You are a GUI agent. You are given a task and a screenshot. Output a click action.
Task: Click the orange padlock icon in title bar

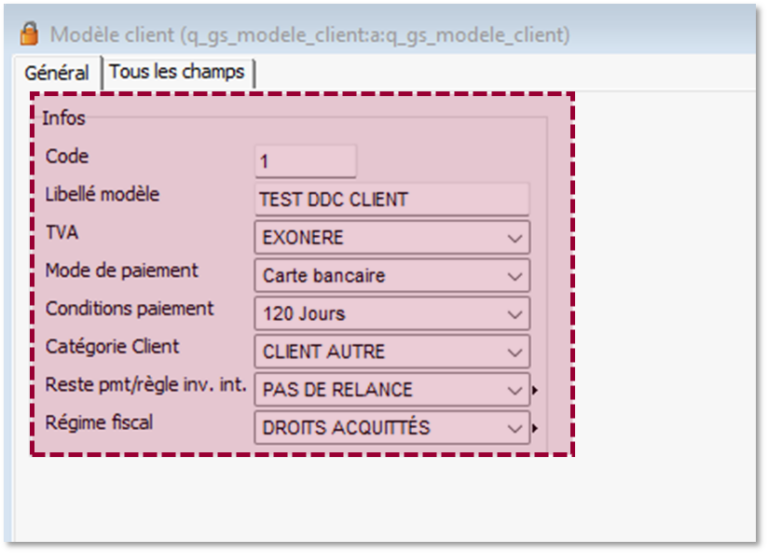pos(30,35)
